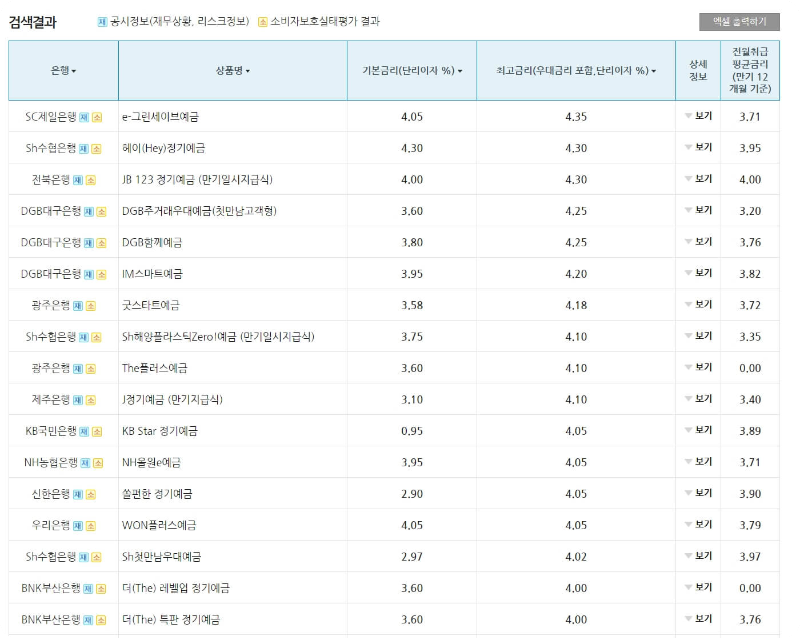Screen dimensions: 800x638
Task: Click the 3.58 base rate cell
Action: pos(412,305)
